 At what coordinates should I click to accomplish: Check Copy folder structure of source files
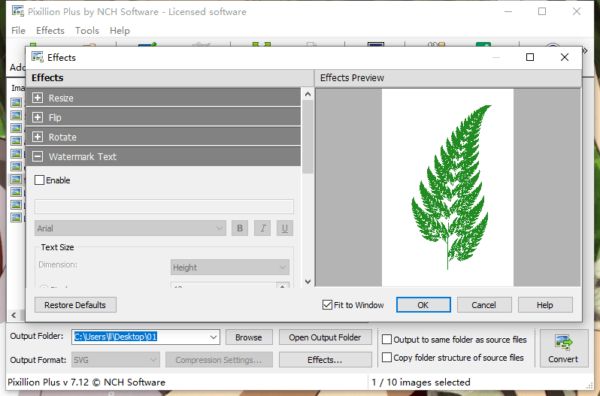[x=387, y=357]
